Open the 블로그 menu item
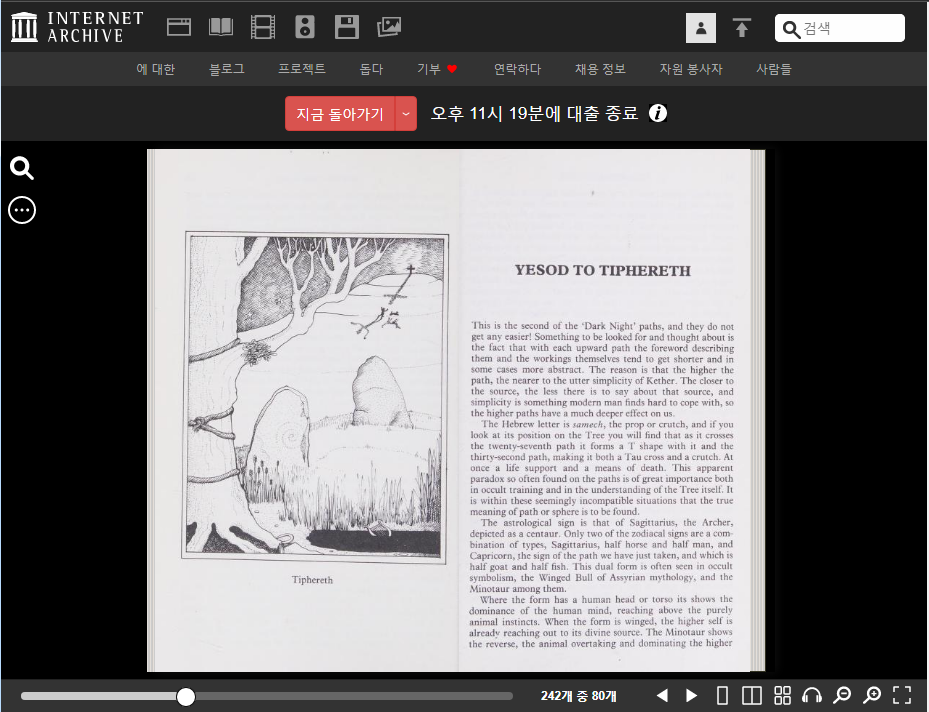This screenshot has height=712, width=929. pos(227,69)
